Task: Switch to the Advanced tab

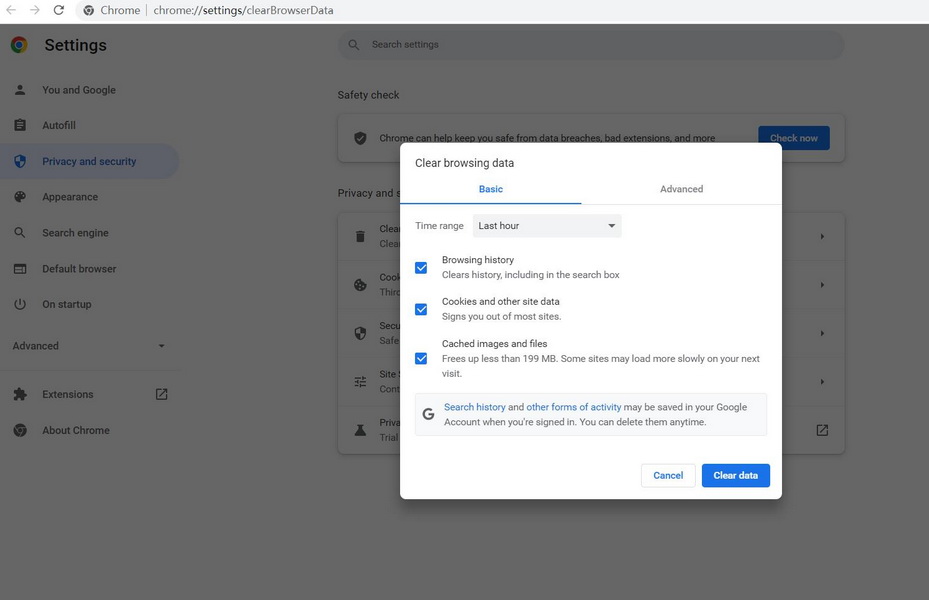Action: (681, 189)
